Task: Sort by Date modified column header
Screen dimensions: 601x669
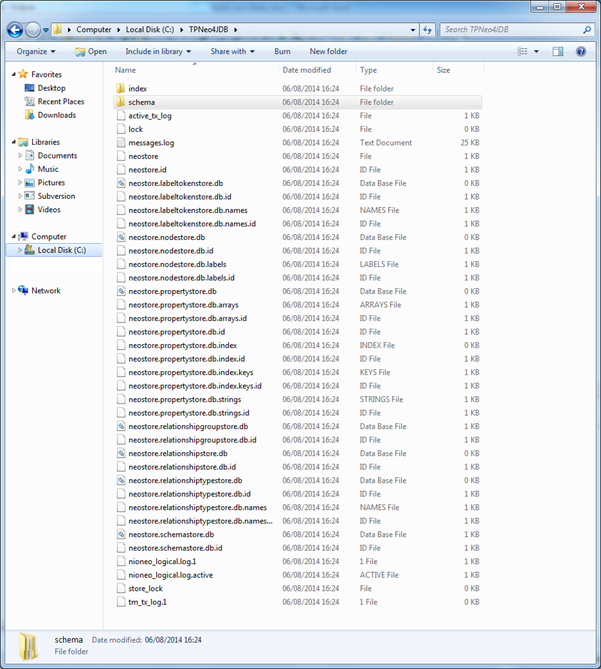Action: 307,70
